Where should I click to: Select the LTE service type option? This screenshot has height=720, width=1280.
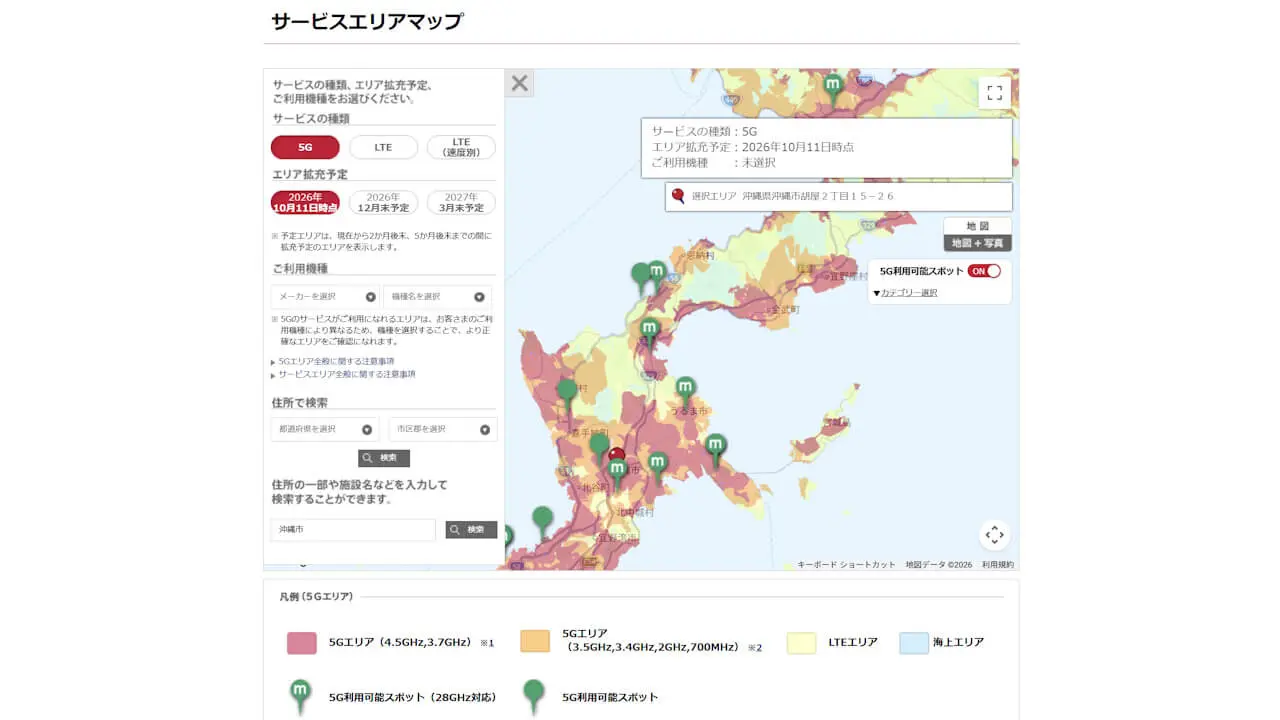[383, 147]
